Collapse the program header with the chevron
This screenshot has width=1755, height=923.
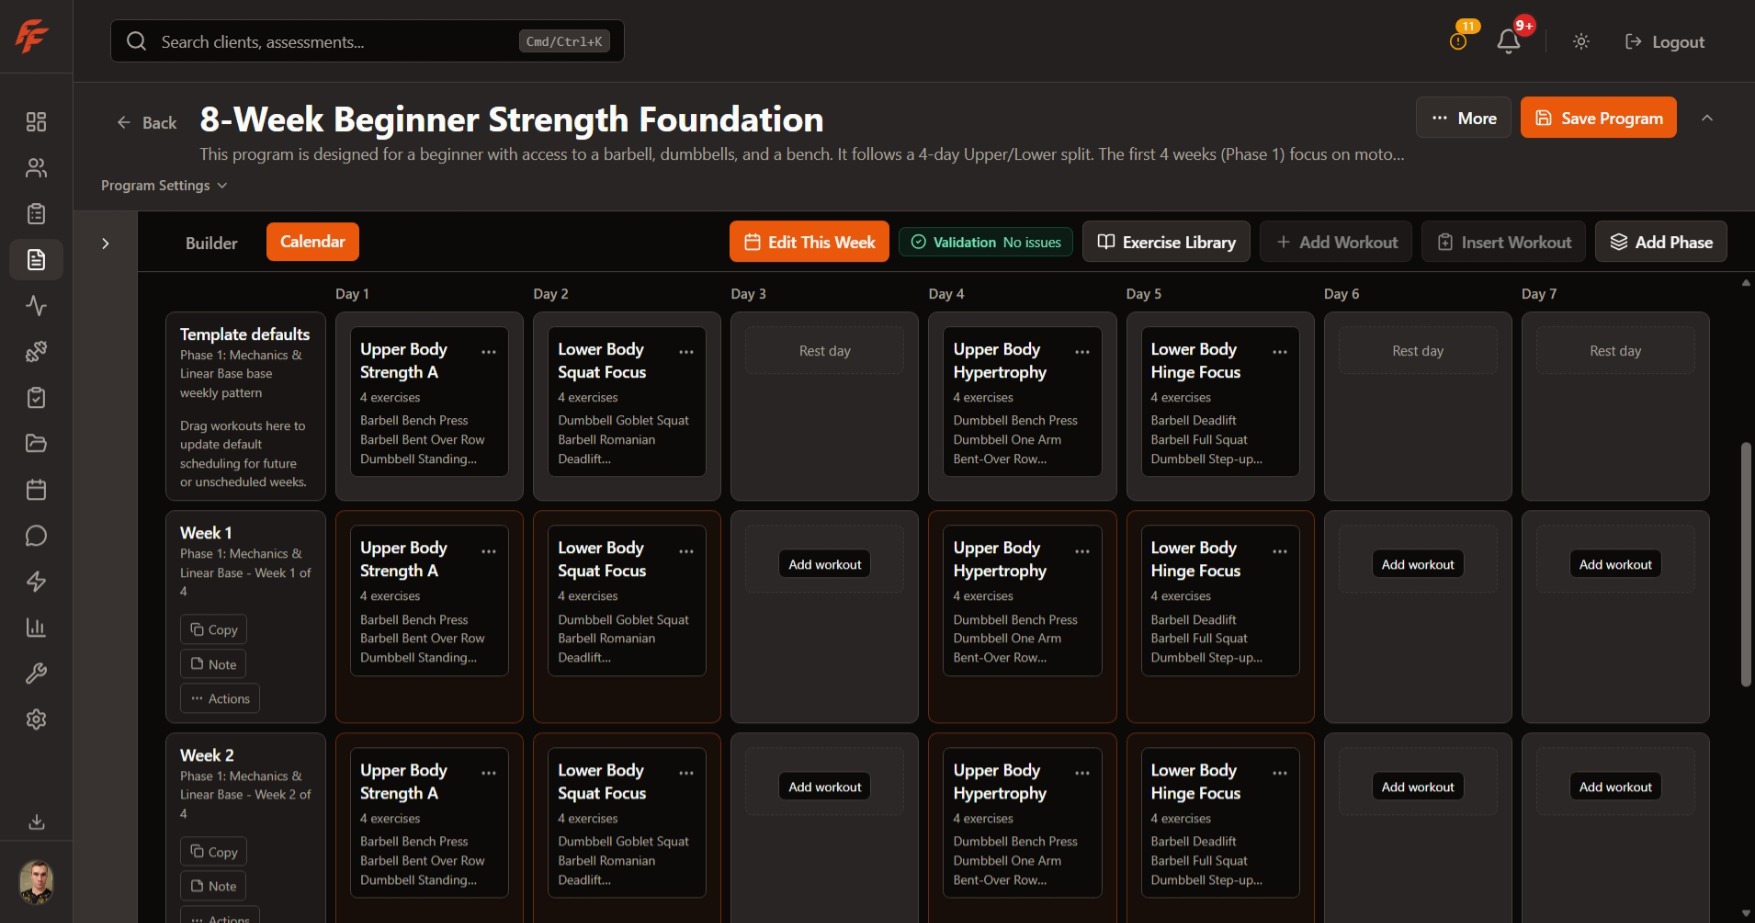click(x=1706, y=117)
